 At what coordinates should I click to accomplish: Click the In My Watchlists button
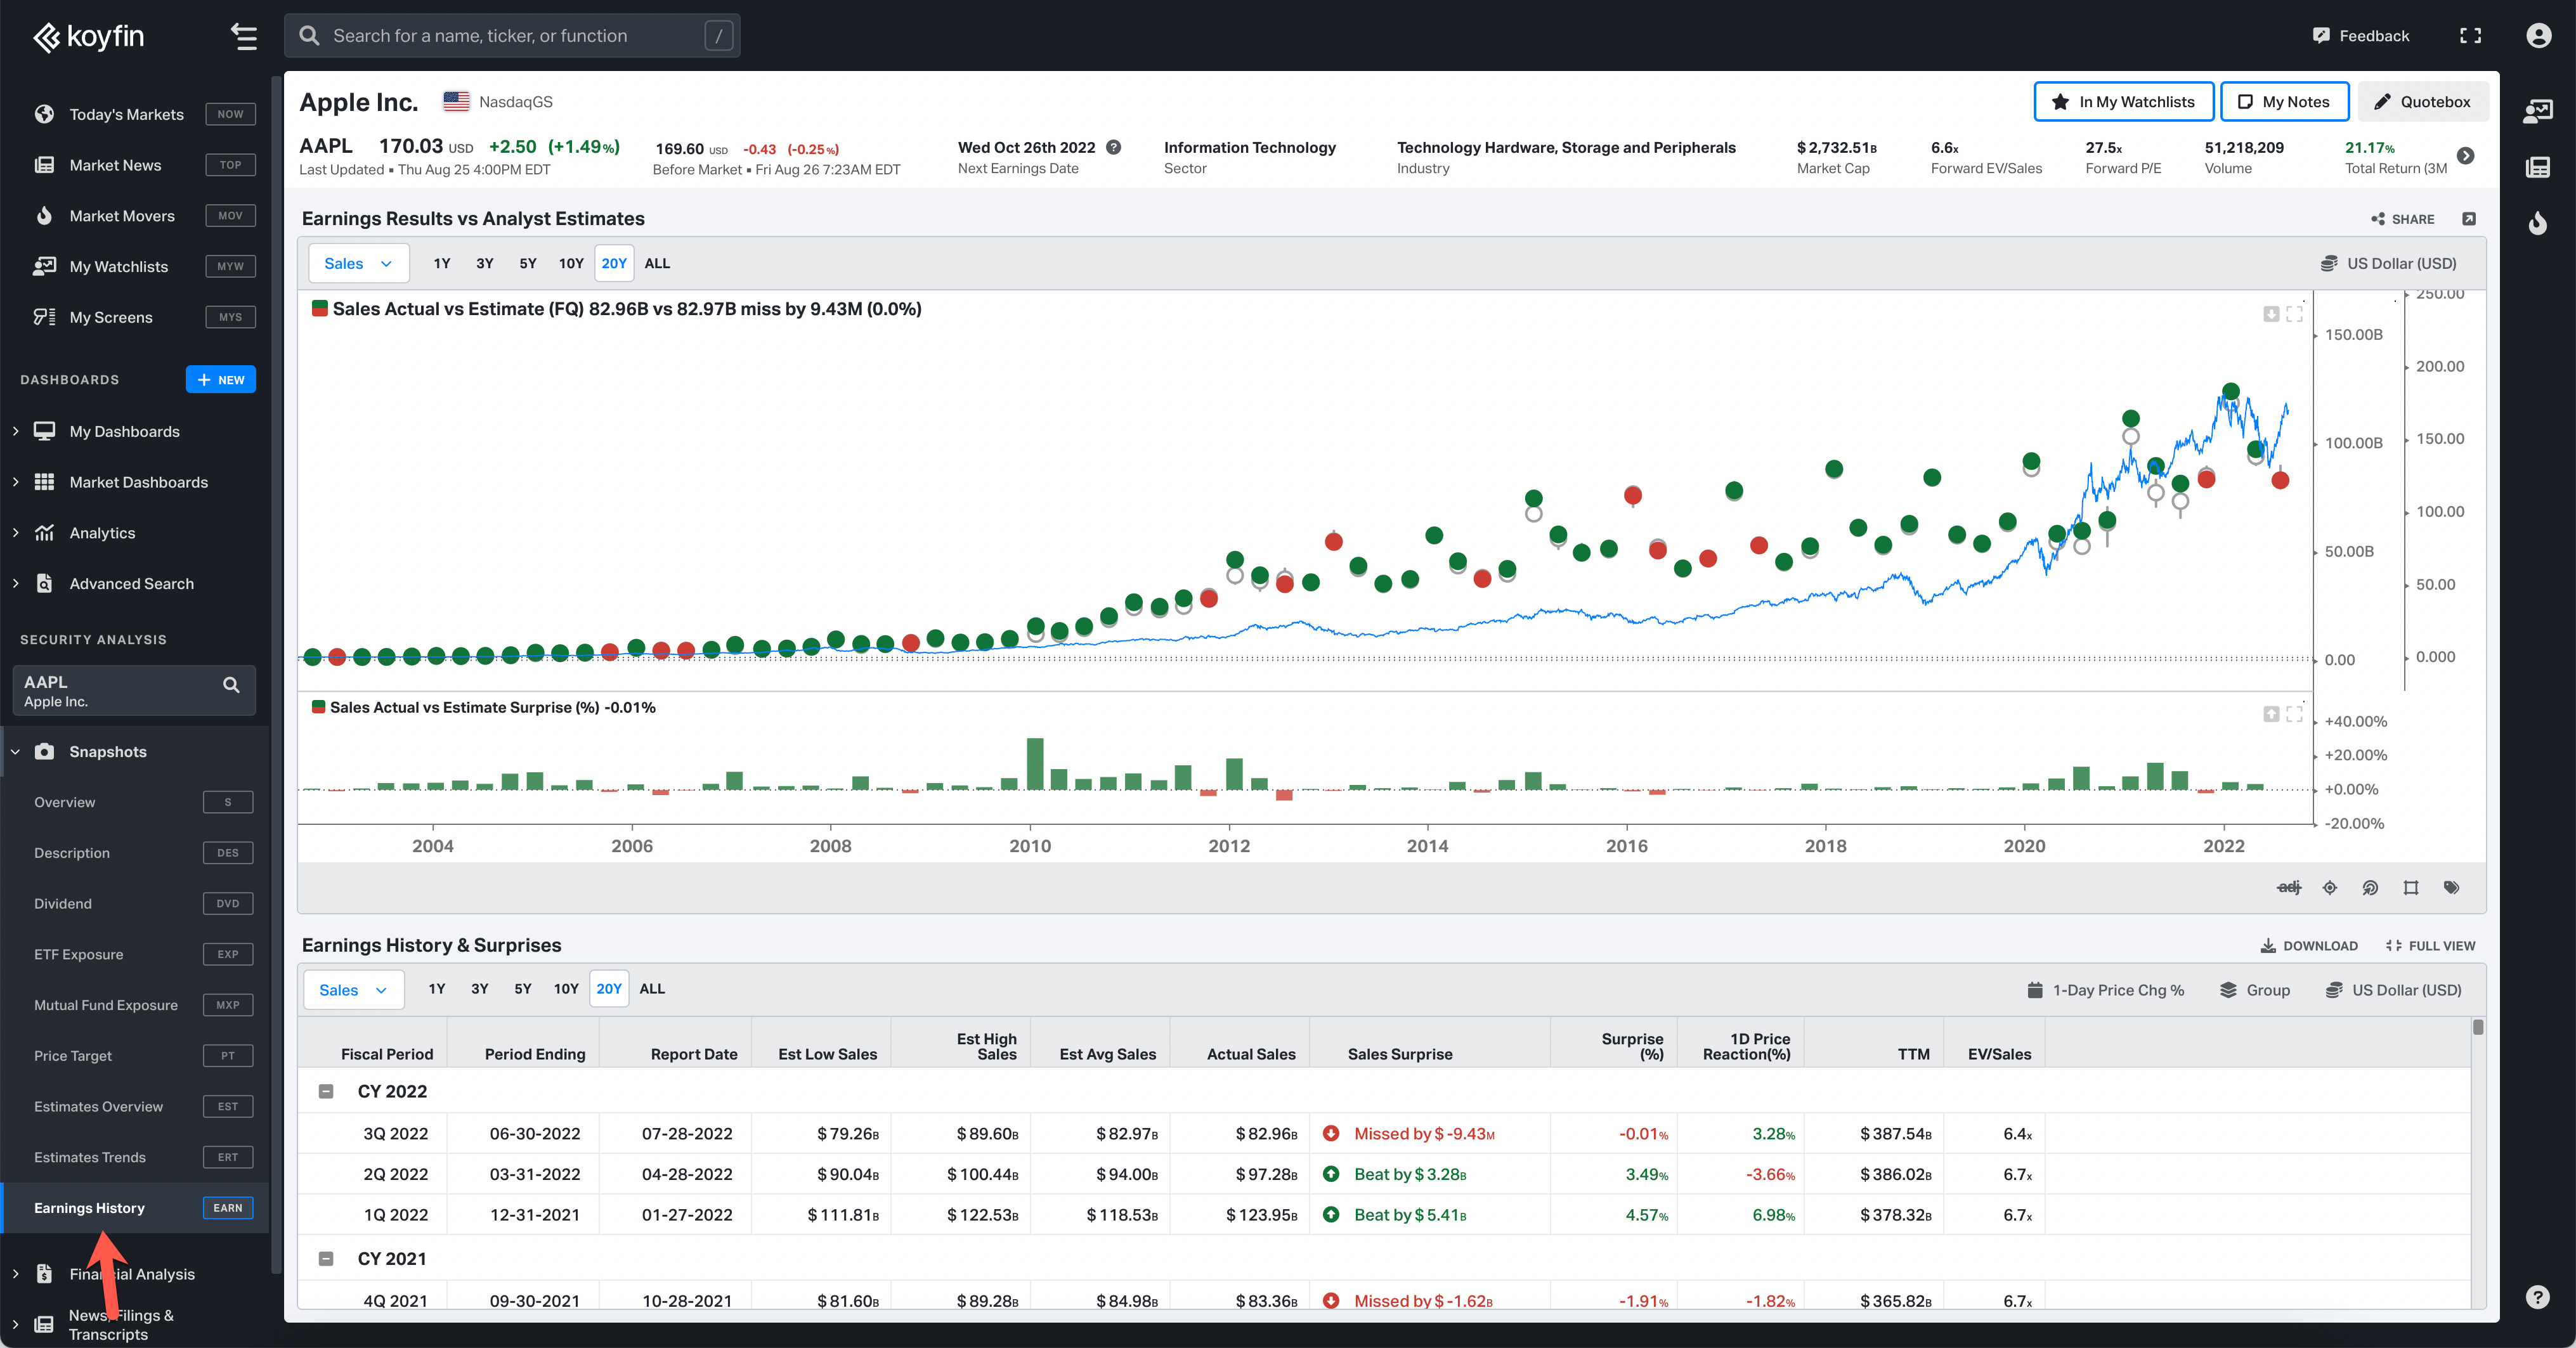click(x=2123, y=102)
